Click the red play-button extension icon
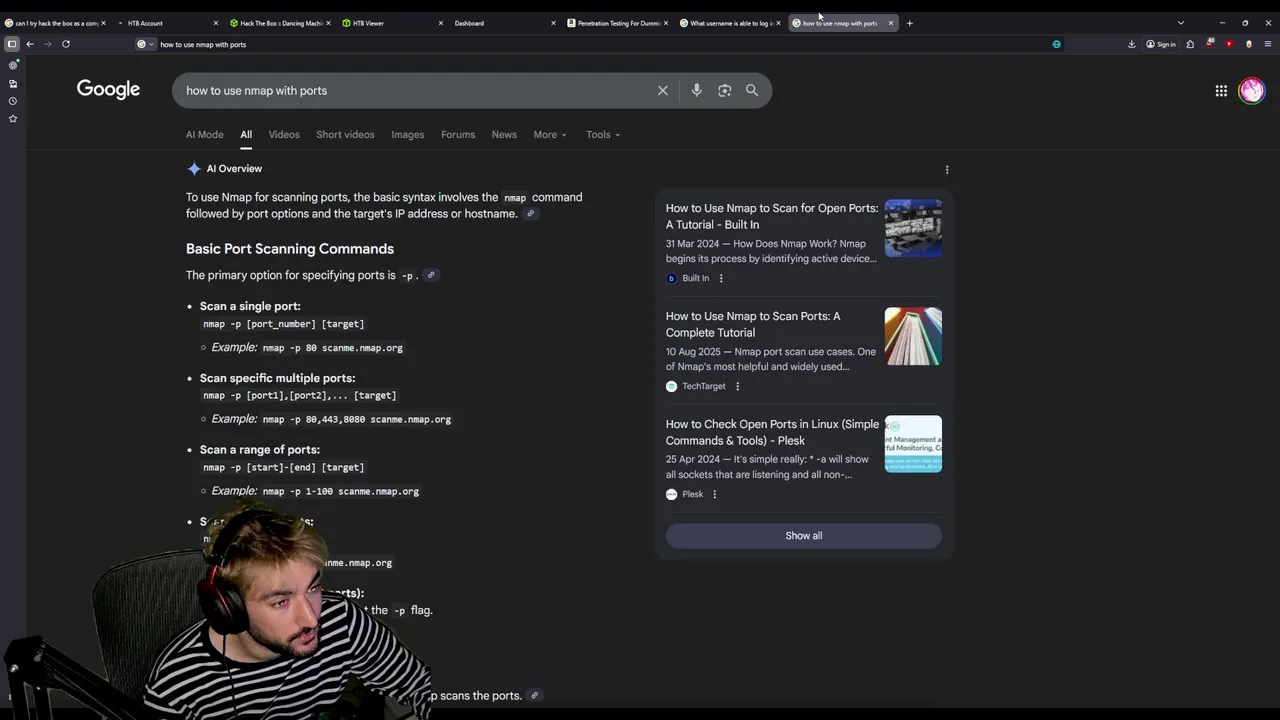 tap(1229, 44)
